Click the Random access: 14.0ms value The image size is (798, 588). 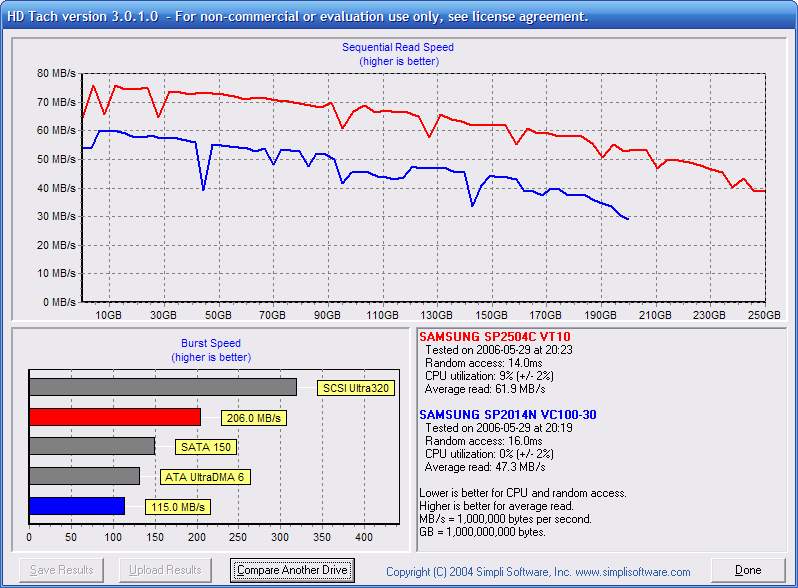pyautogui.click(x=483, y=363)
